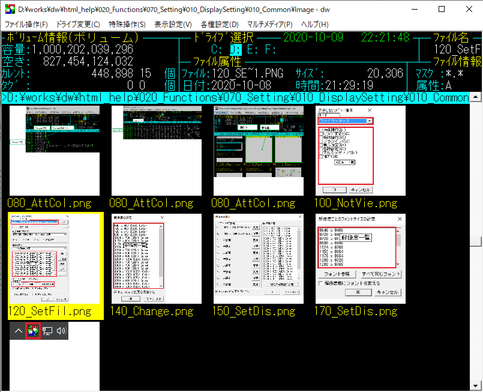Image resolution: width=483 pixels, height=392 pixels.
Task: Click the dw application icon in title bar
Action: 10,9
